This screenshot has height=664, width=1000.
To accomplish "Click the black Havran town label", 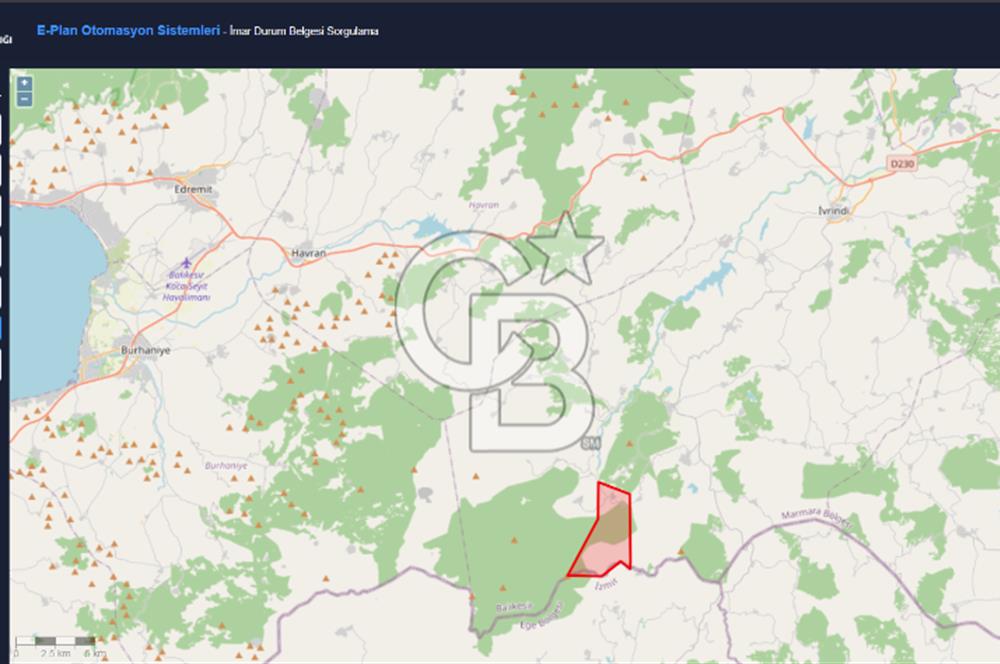I will point(309,253).
